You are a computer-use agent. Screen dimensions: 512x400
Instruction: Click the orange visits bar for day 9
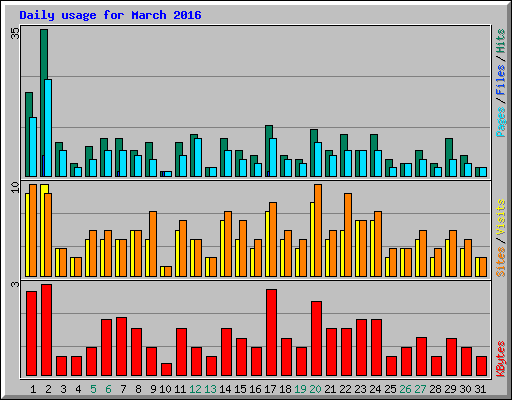(x=153, y=244)
